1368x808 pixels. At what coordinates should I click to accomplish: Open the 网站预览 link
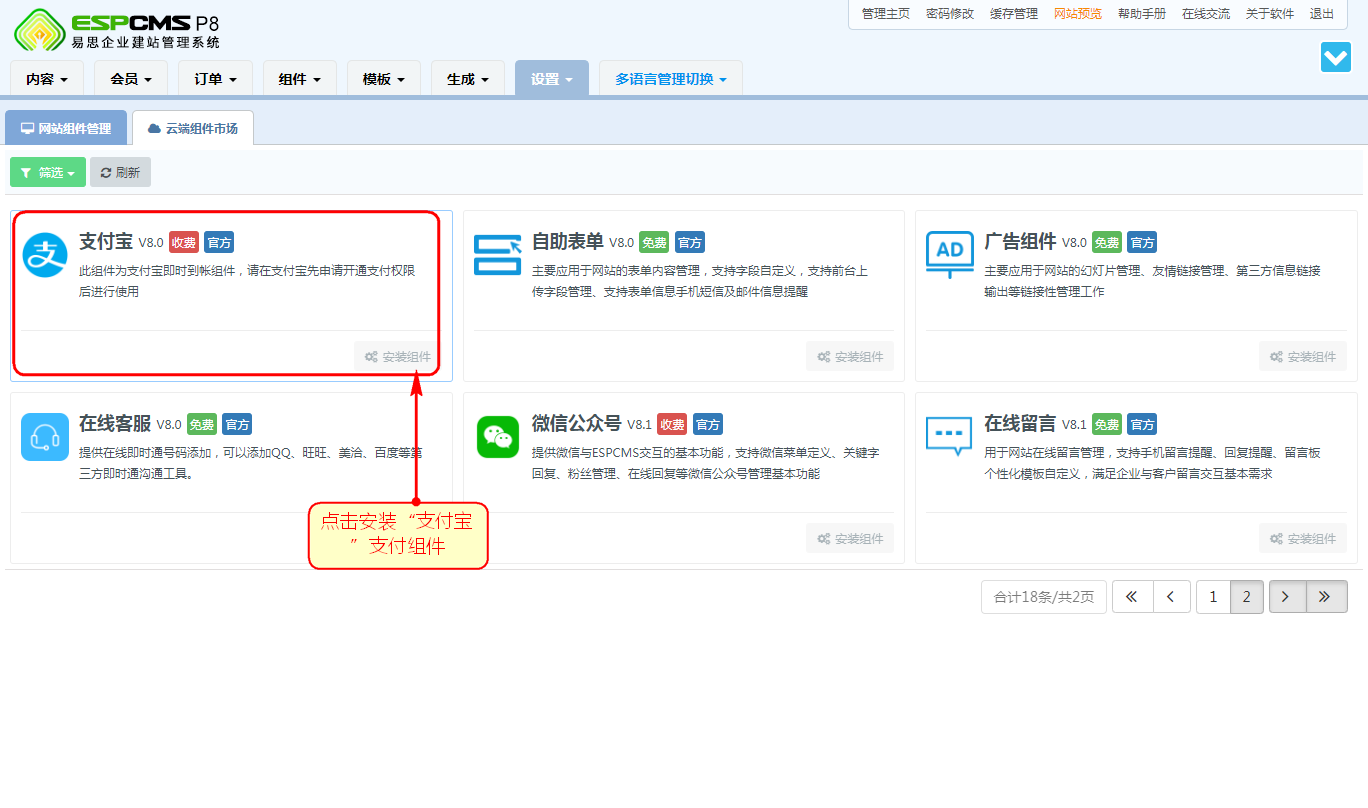[1078, 14]
